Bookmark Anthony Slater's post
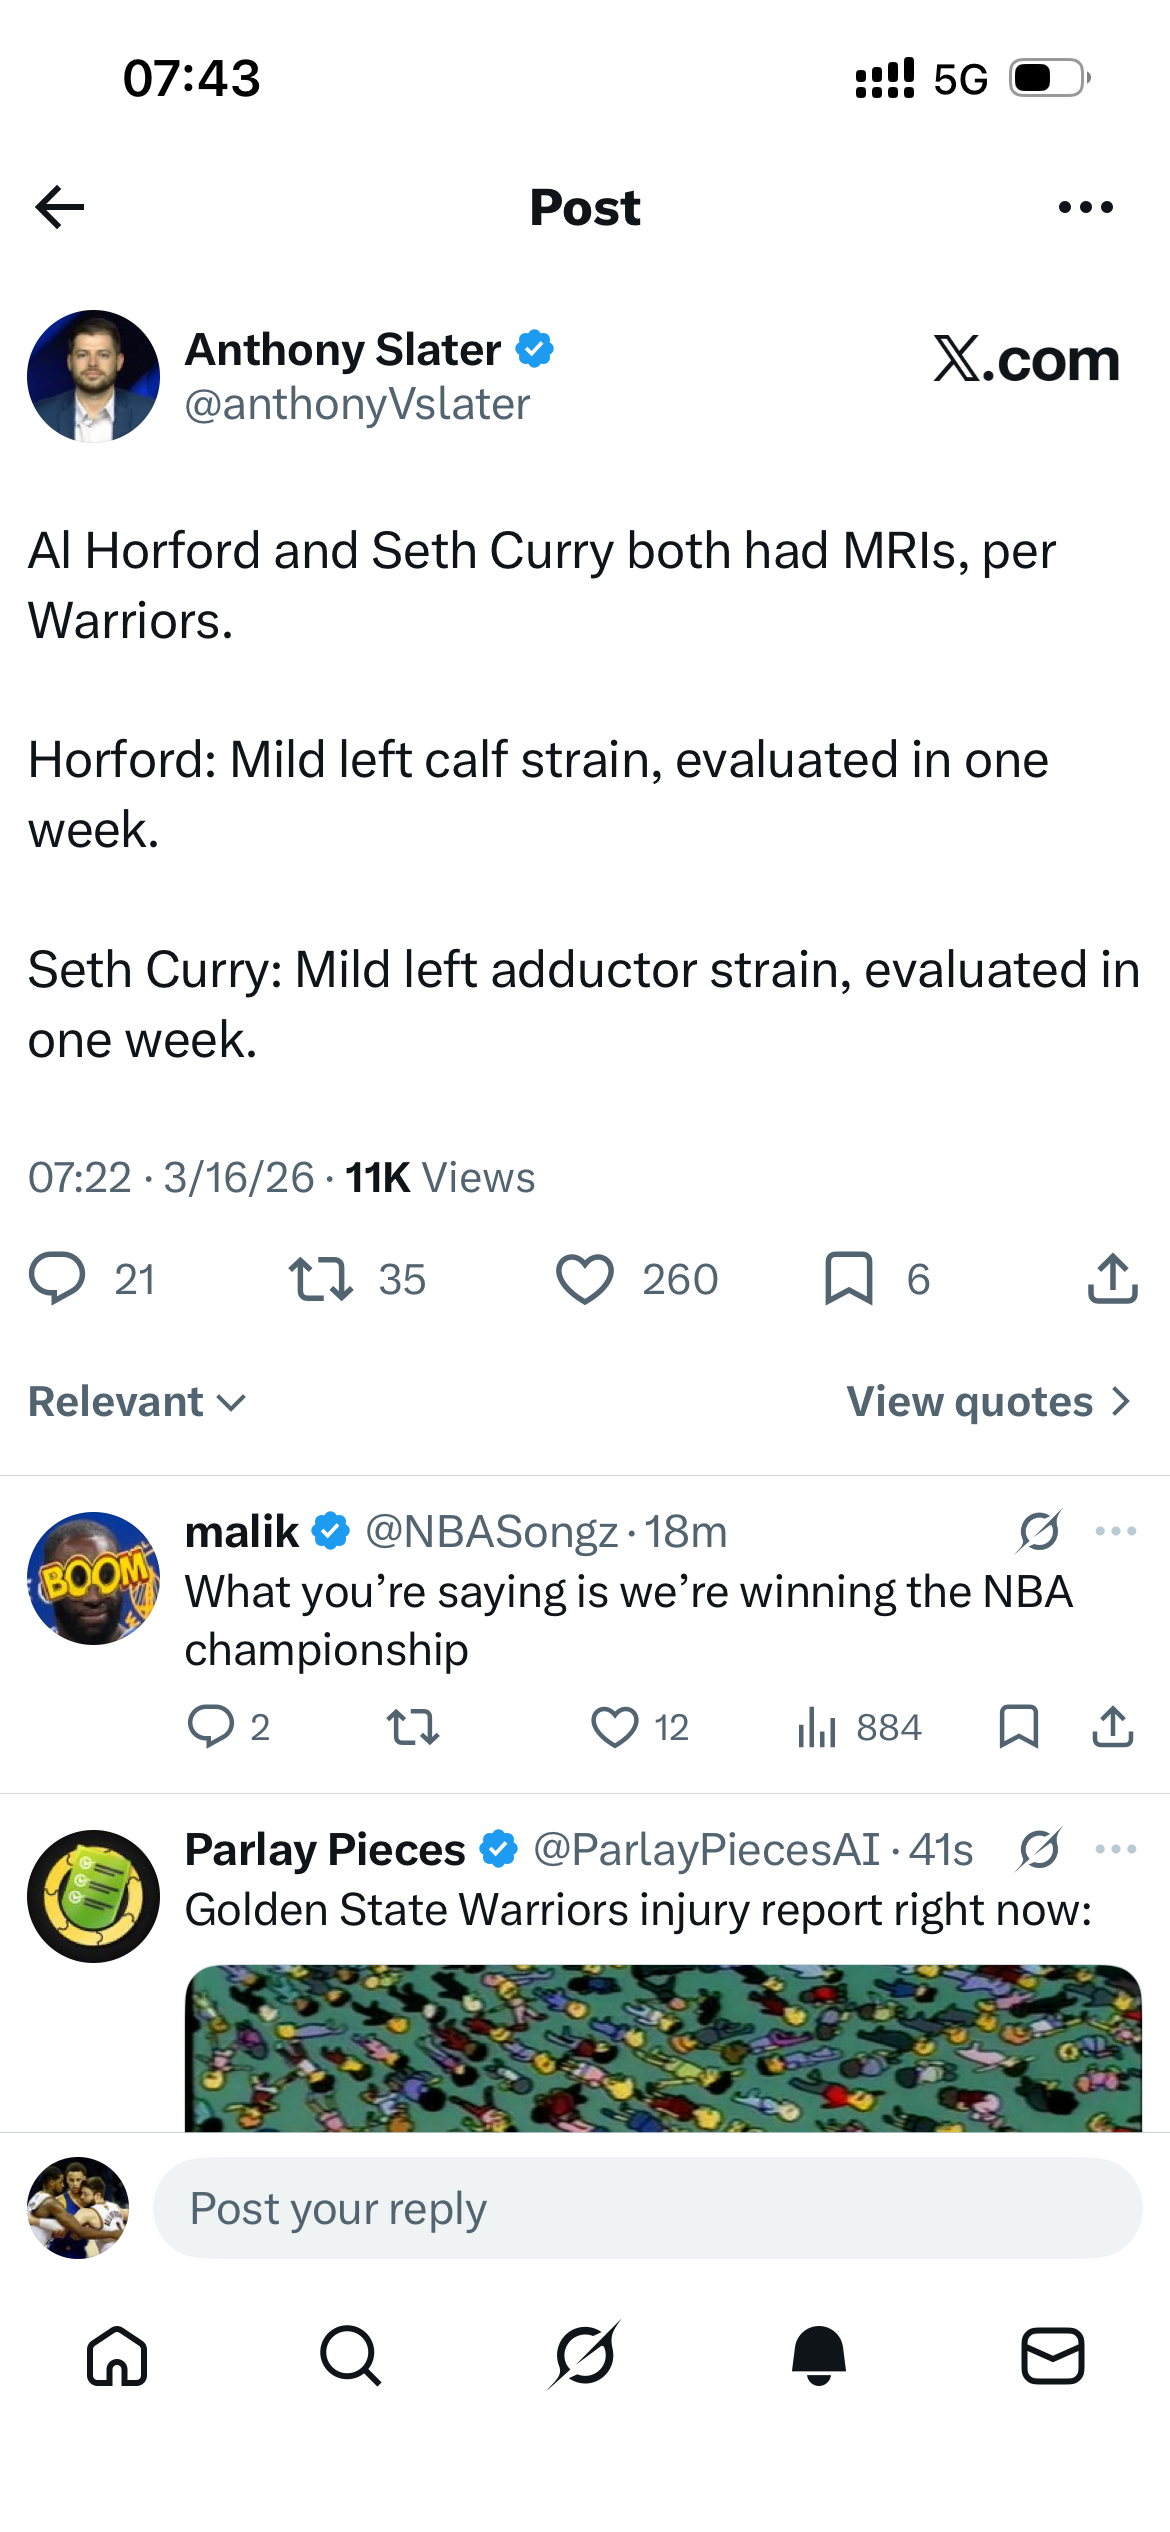 click(x=851, y=1278)
